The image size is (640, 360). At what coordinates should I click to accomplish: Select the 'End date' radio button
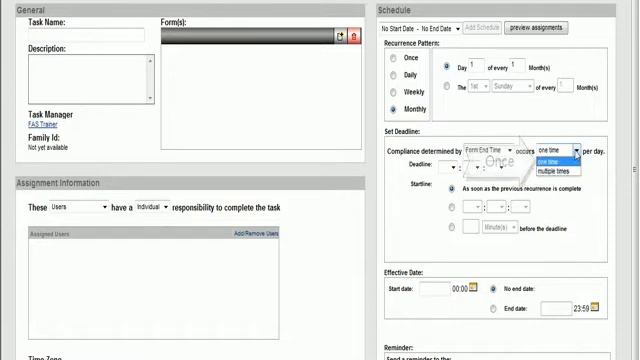pyautogui.click(x=493, y=309)
